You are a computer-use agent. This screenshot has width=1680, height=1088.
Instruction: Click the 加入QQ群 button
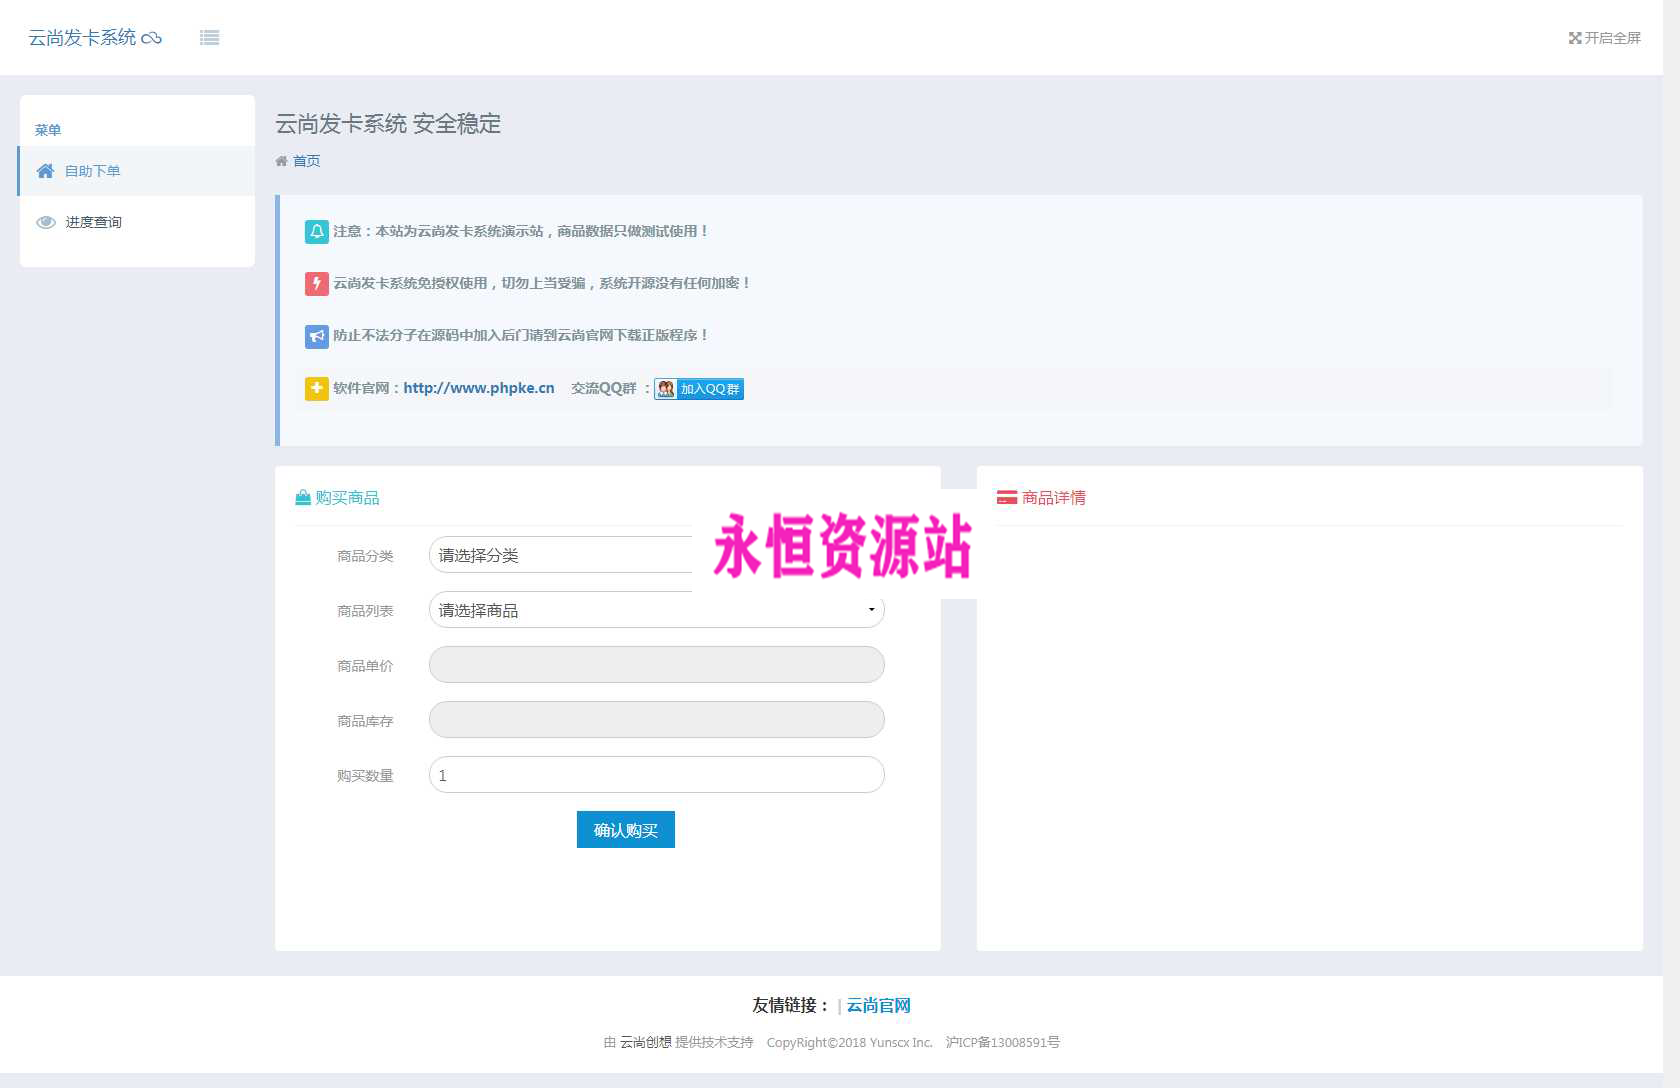[699, 389]
